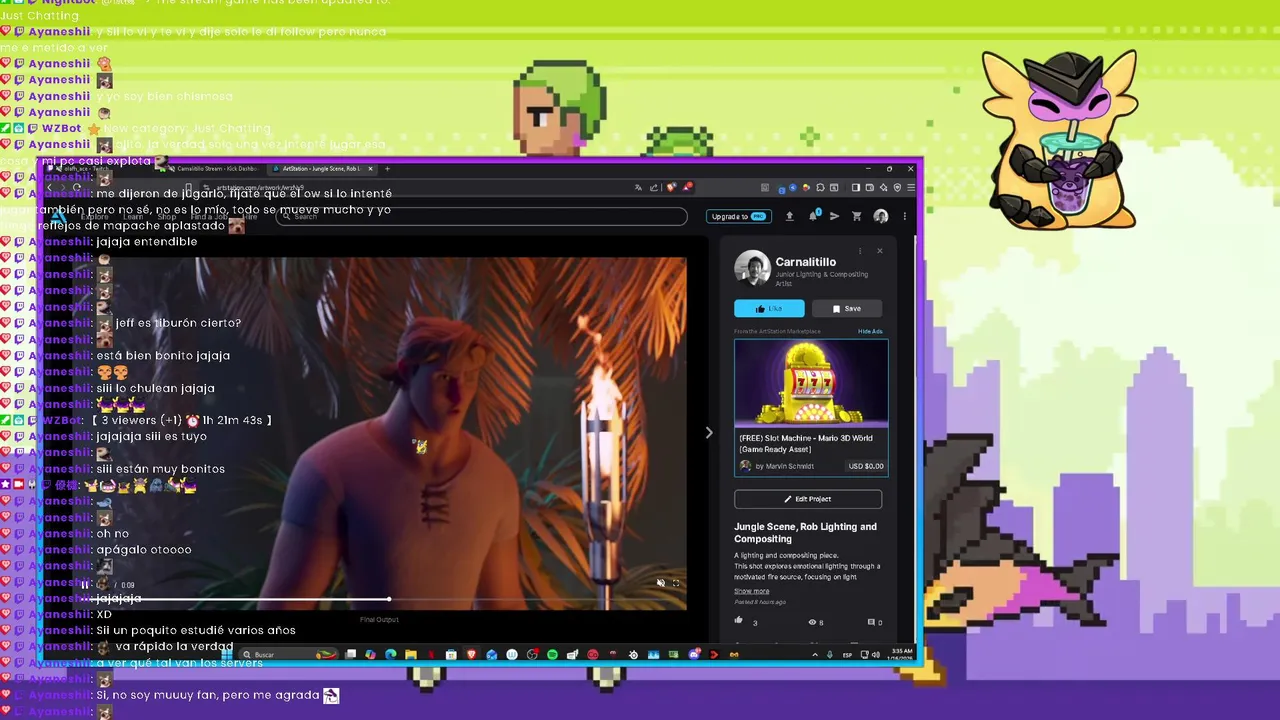This screenshot has height=720, width=1280.
Task: Open the Shop menu on ArtStation
Action: 167,216
